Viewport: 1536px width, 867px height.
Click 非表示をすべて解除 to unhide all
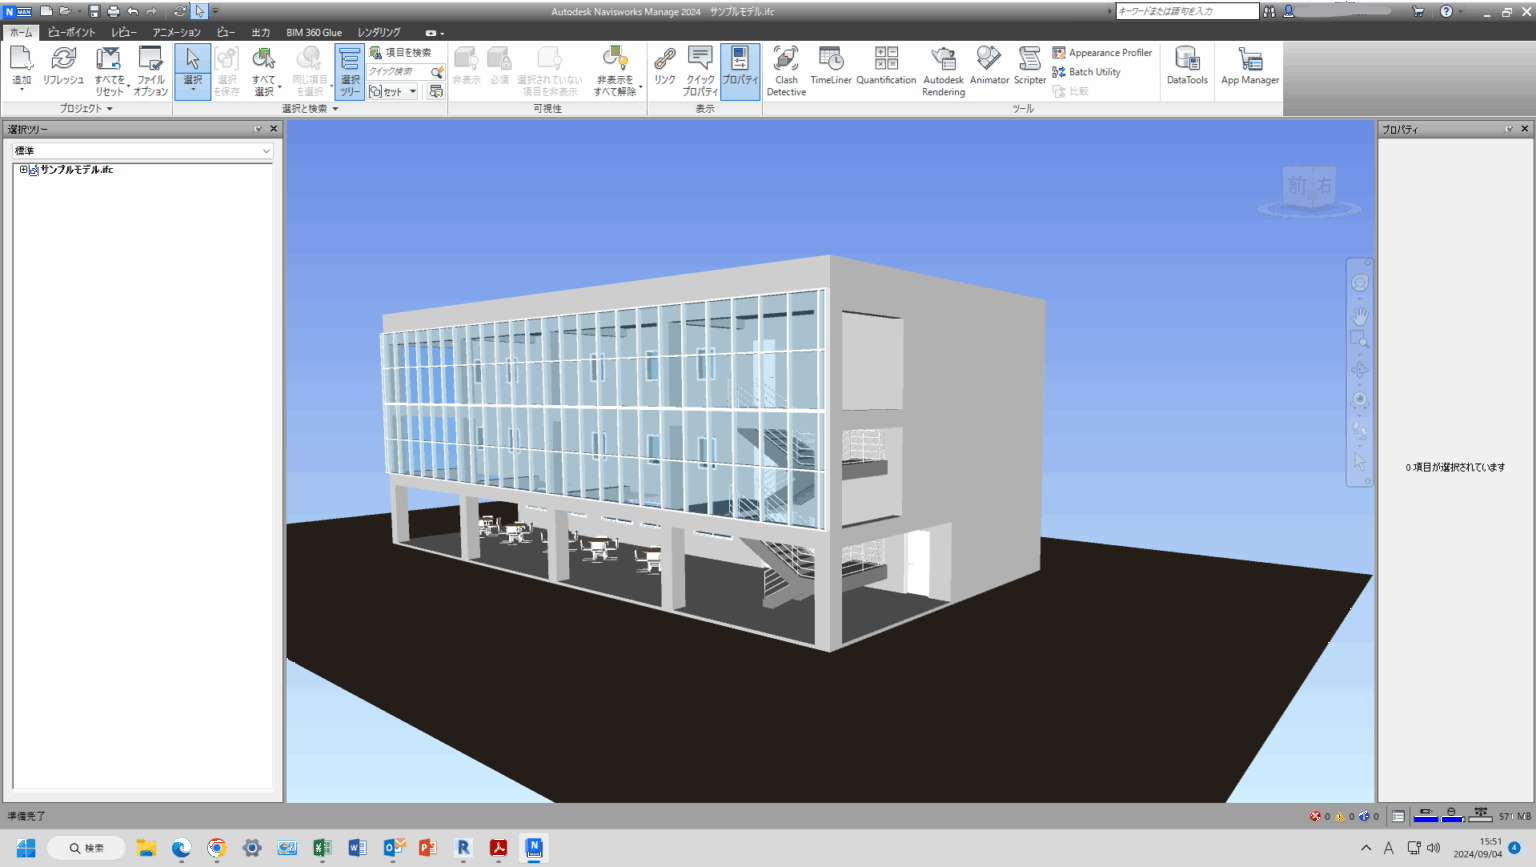pyautogui.click(x=614, y=70)
